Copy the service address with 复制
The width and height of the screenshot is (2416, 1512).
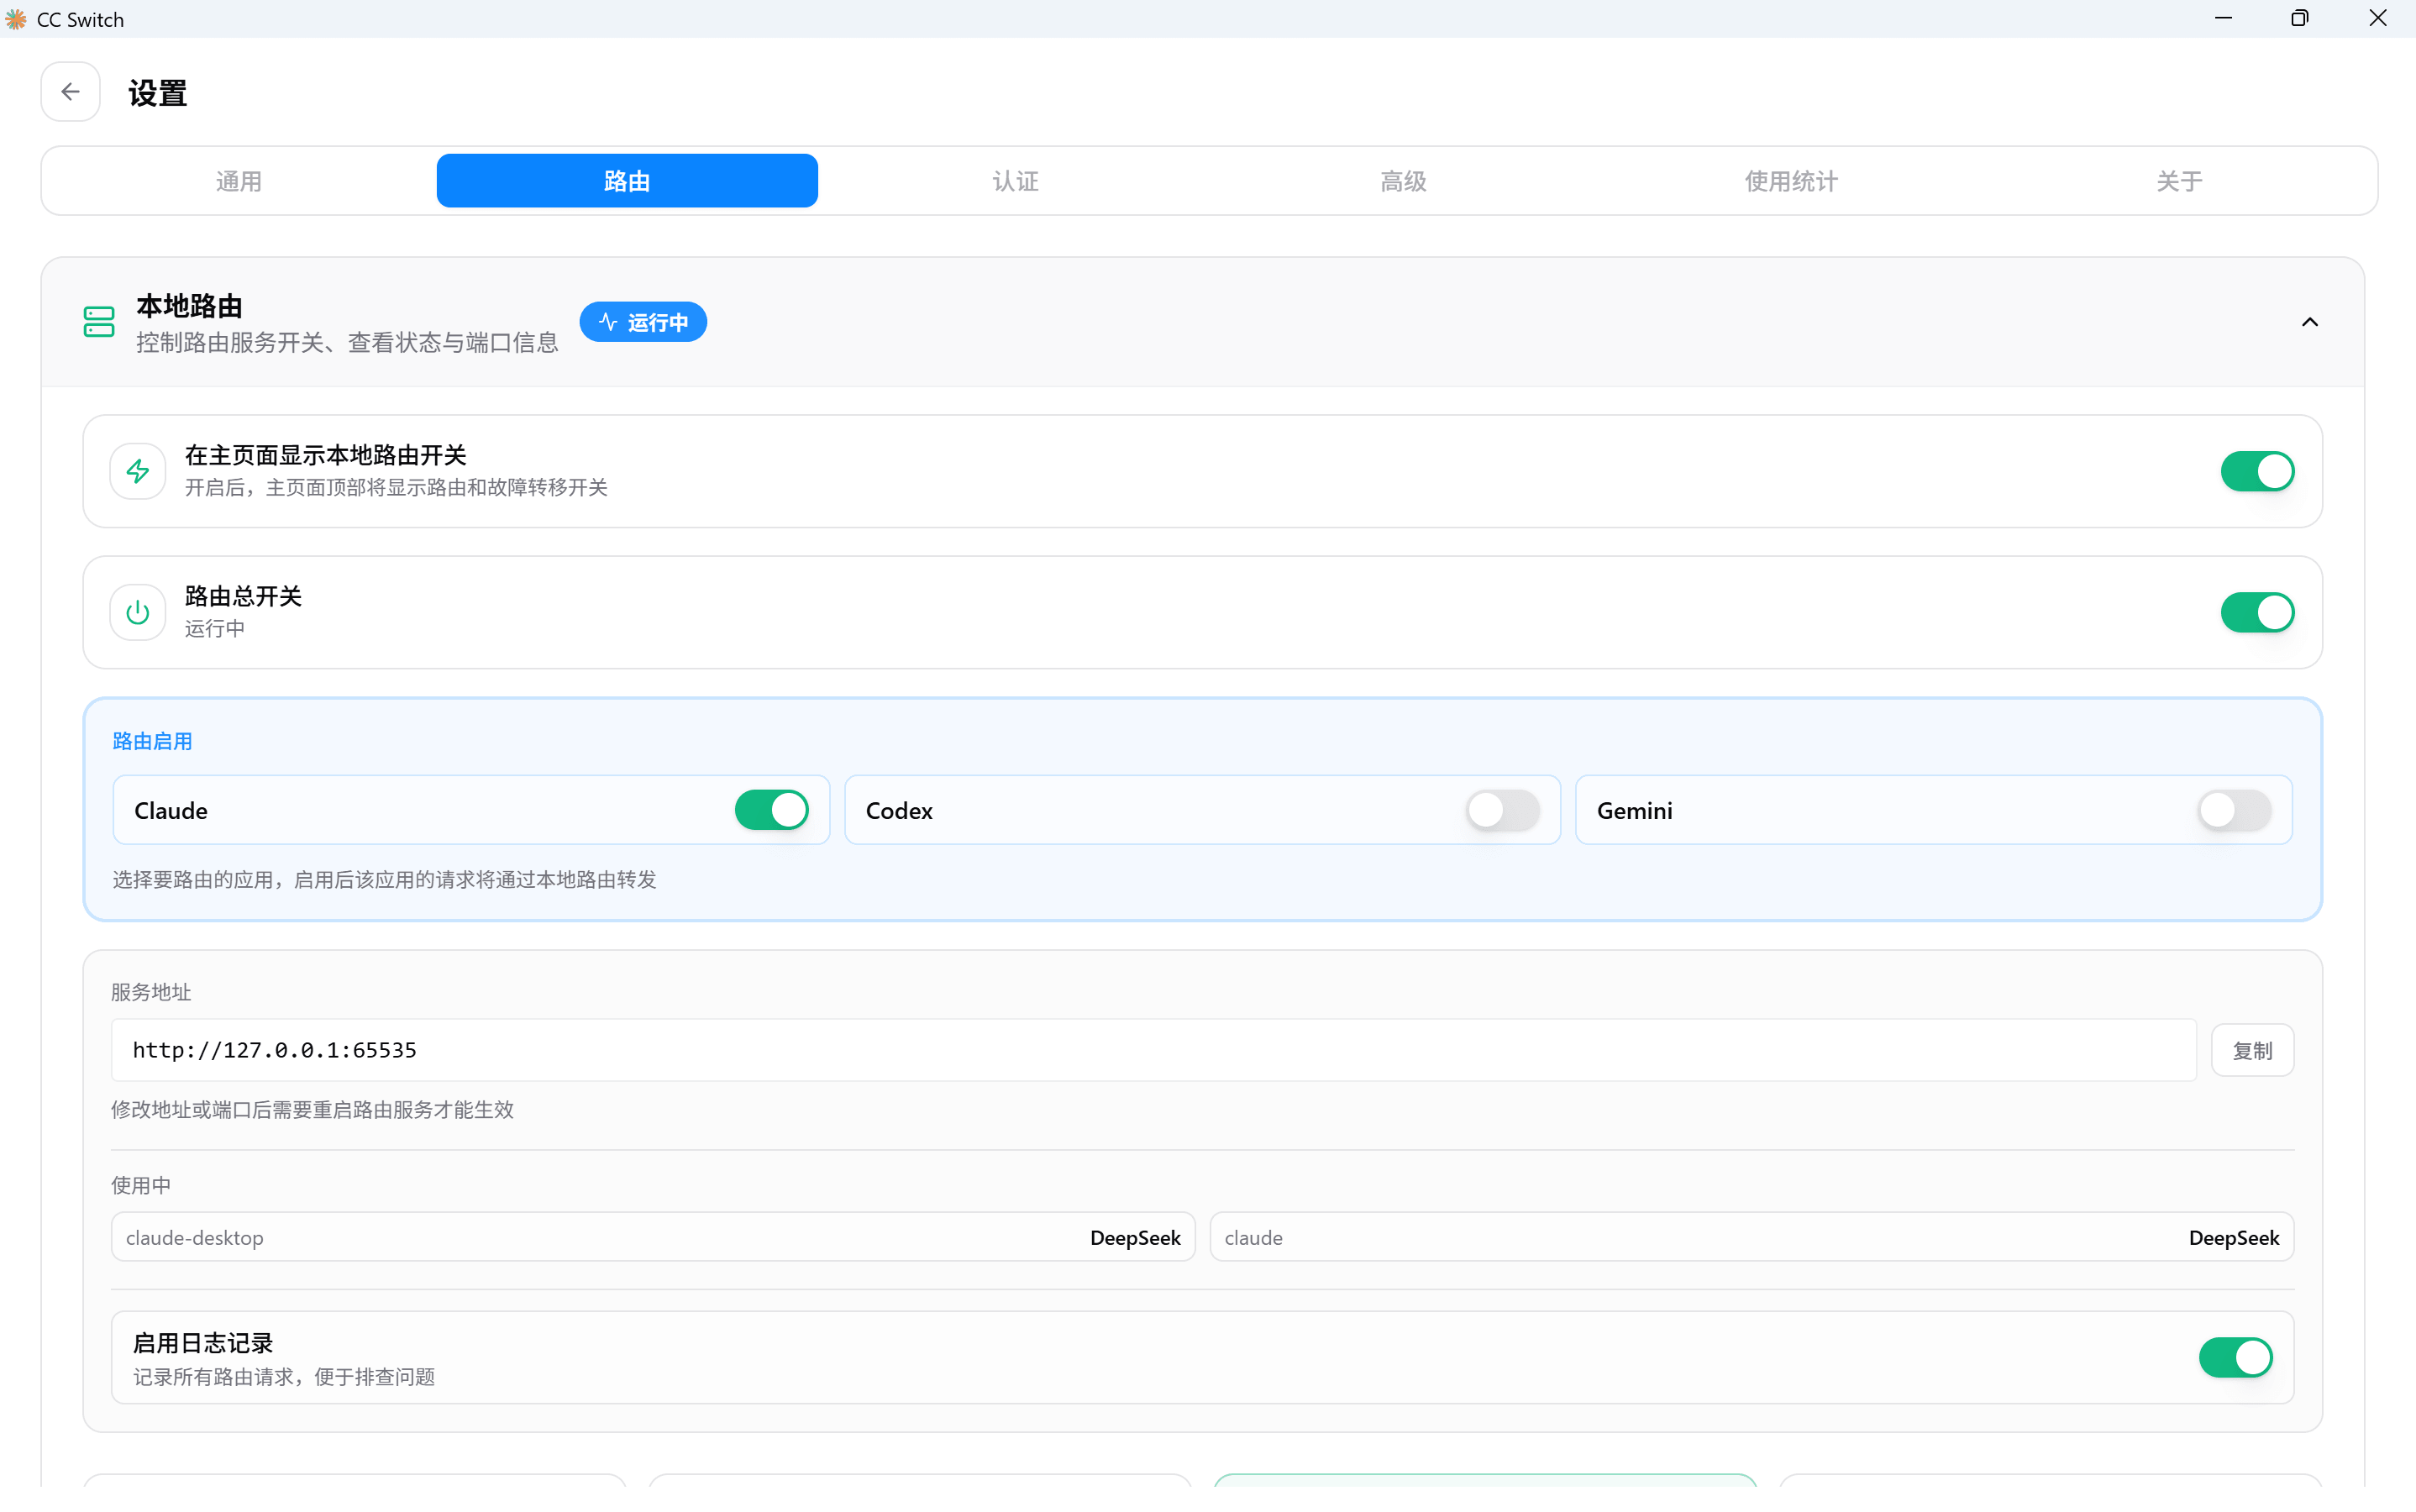click(x=2252, y=1050)
